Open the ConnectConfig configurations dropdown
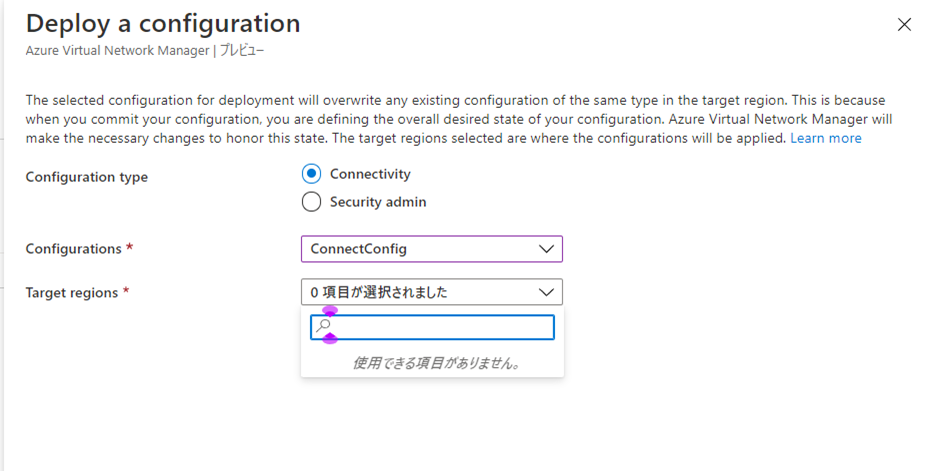 point(420,248)
